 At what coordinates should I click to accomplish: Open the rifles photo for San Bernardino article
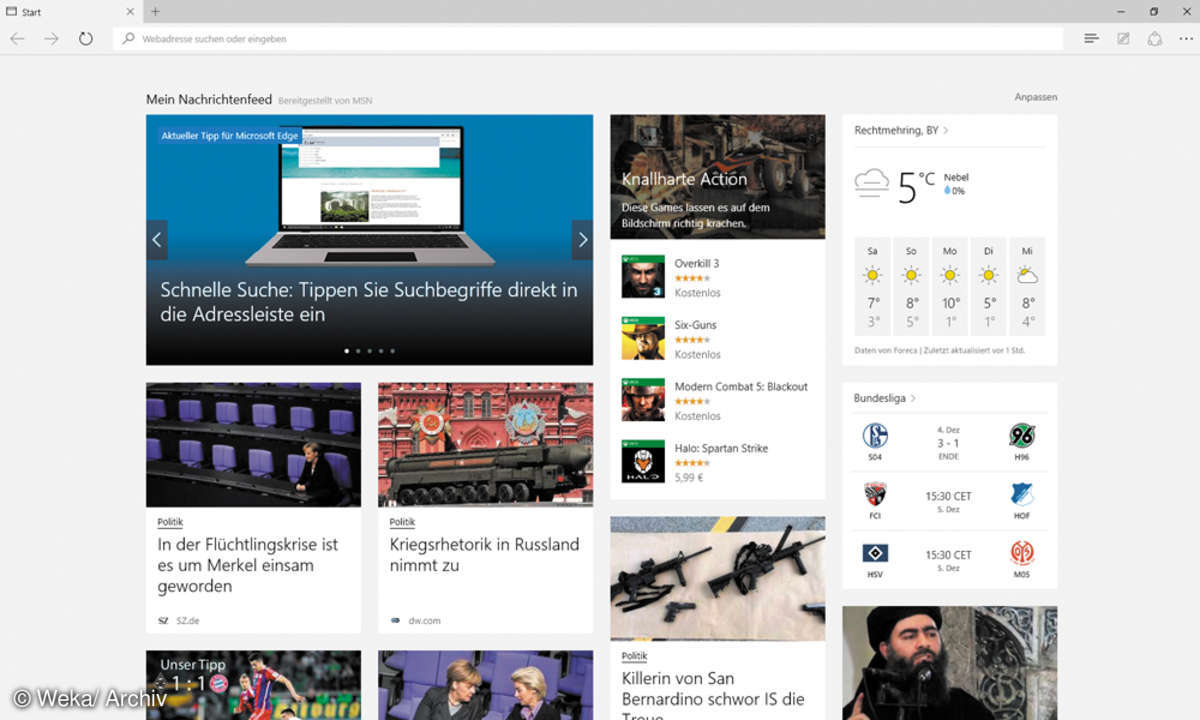click(718, 578)
